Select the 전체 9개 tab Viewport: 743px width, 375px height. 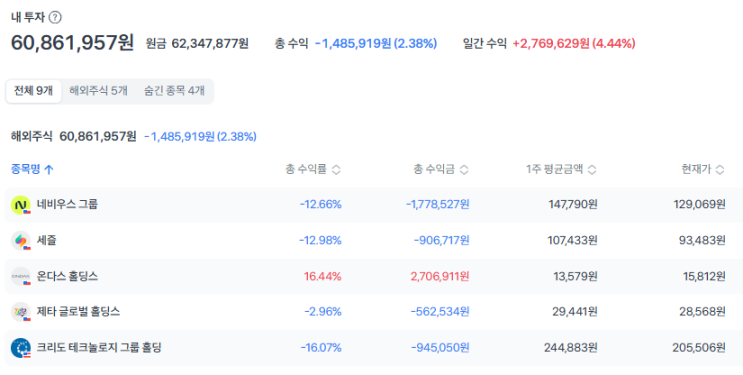point(34,91)
